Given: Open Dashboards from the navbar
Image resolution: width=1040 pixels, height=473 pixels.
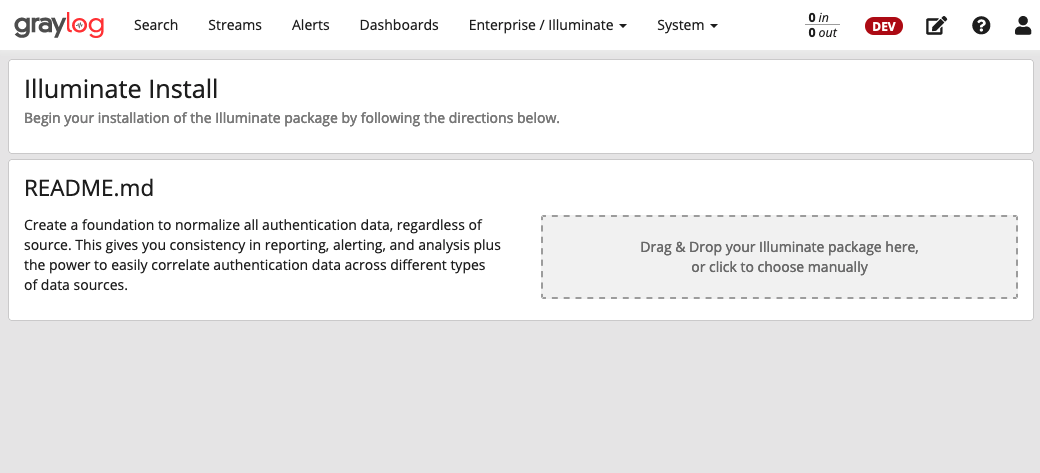Looking at the screenshot, I should [399, 25].
